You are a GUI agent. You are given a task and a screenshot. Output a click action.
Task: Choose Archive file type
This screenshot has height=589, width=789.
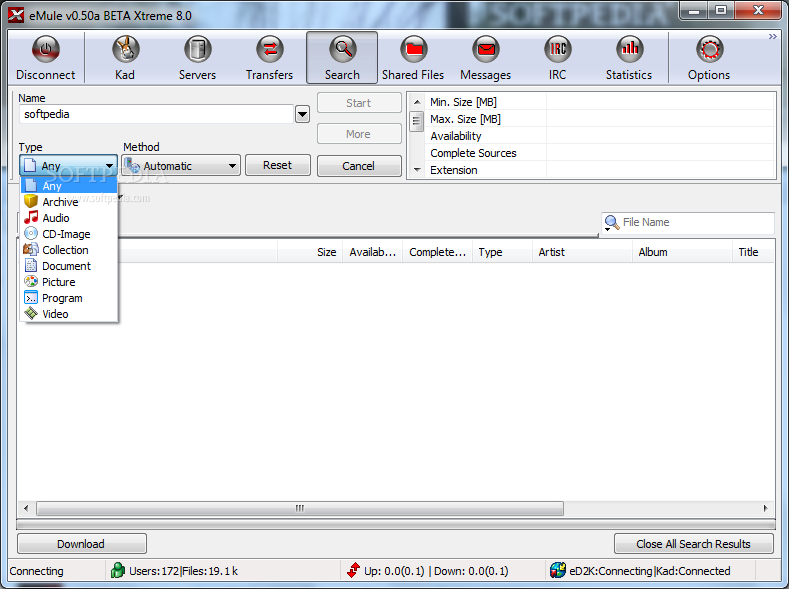tap(69, 202)
